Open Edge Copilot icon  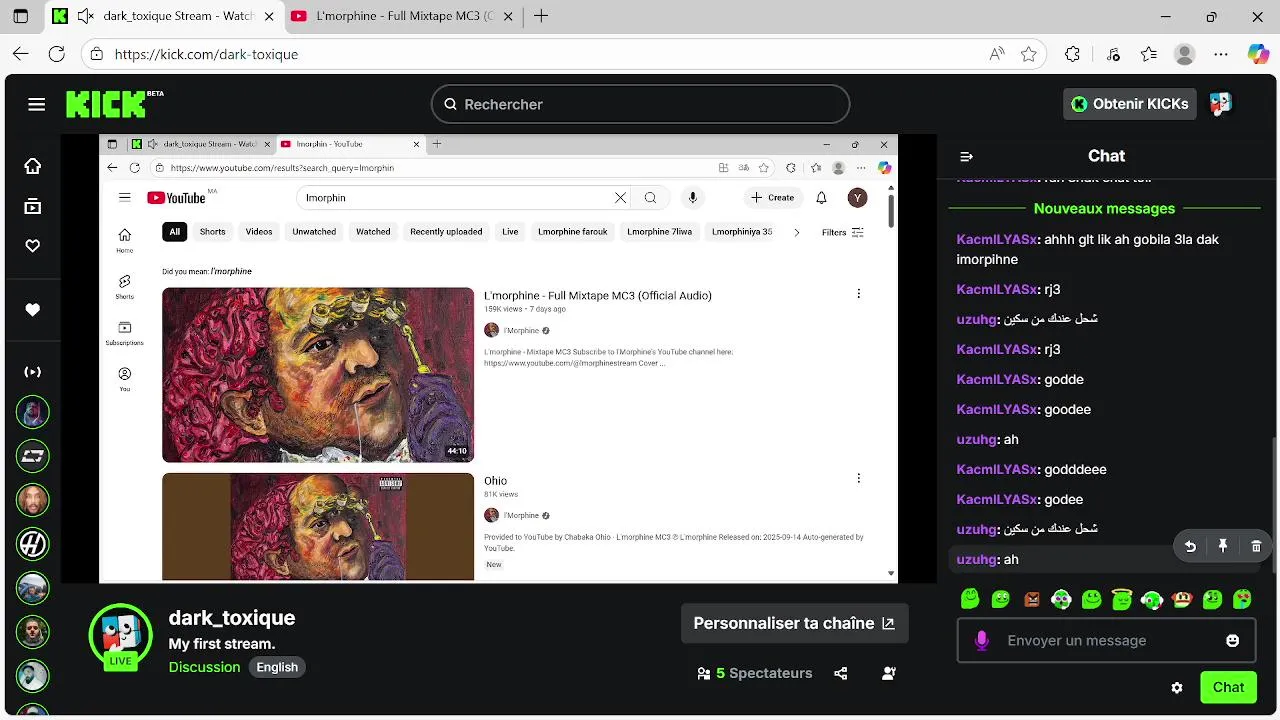[1258, 54]
